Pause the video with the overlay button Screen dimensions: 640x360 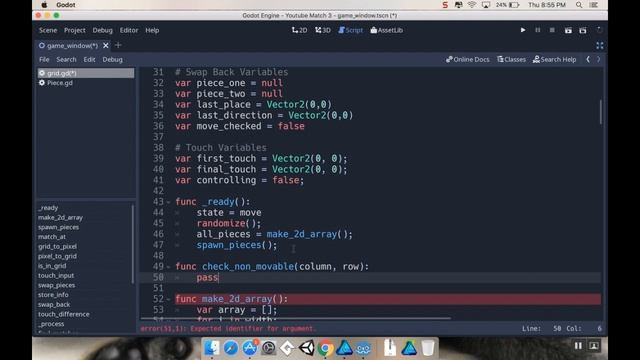point(578,346)
